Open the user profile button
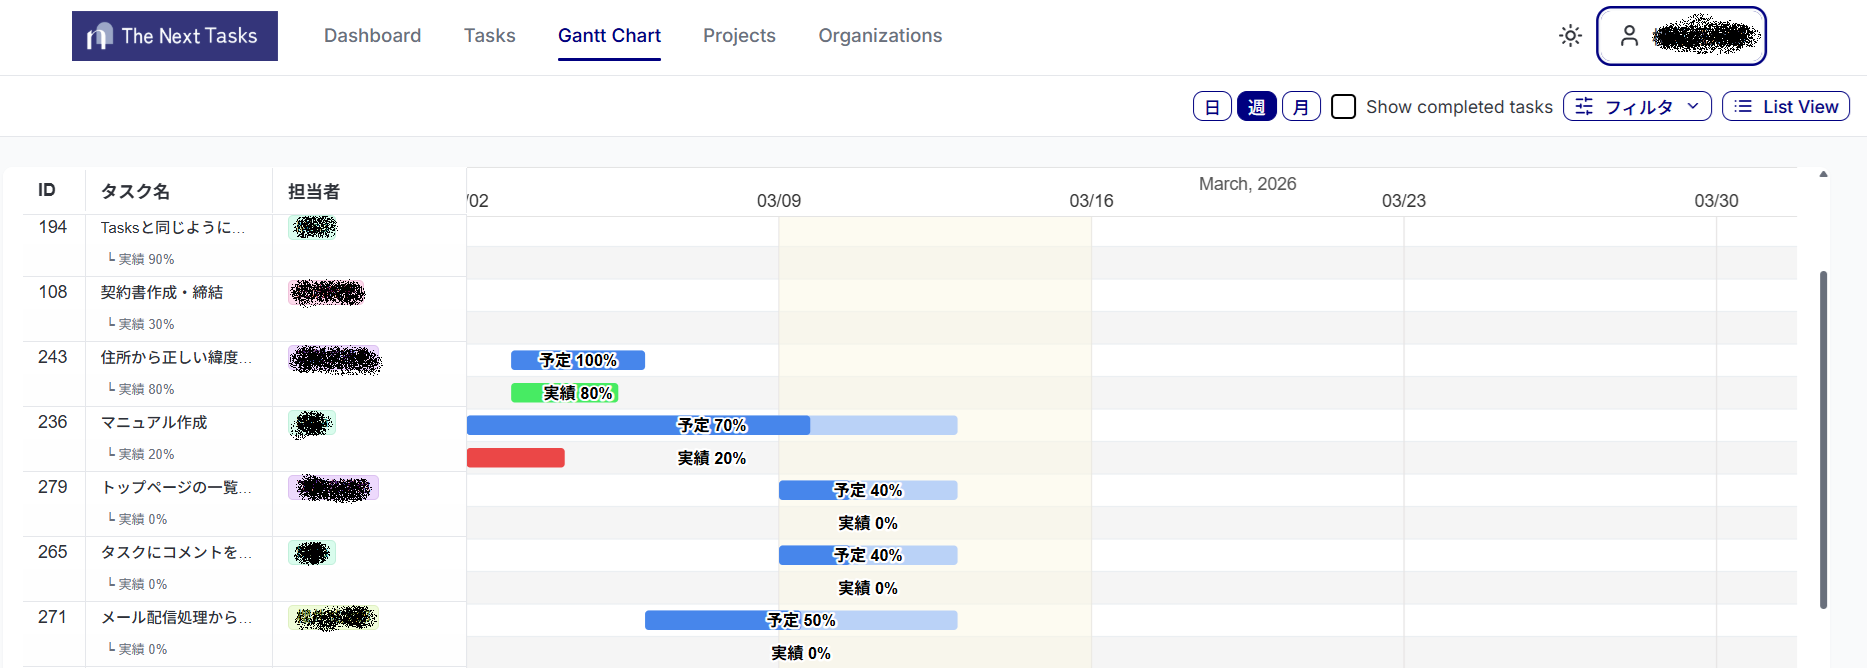Viewport: 1867px width, 668px height. tap(1681, 36)
